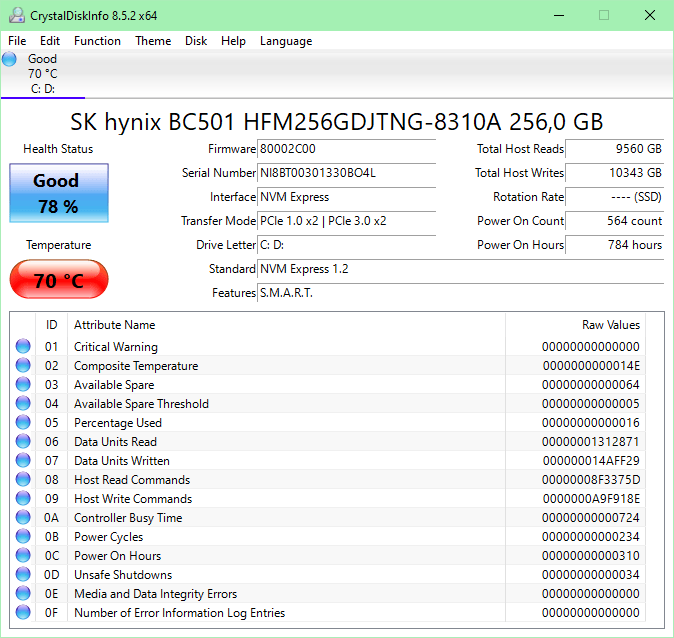Open the Theme menu

click(x=153, y=41)
